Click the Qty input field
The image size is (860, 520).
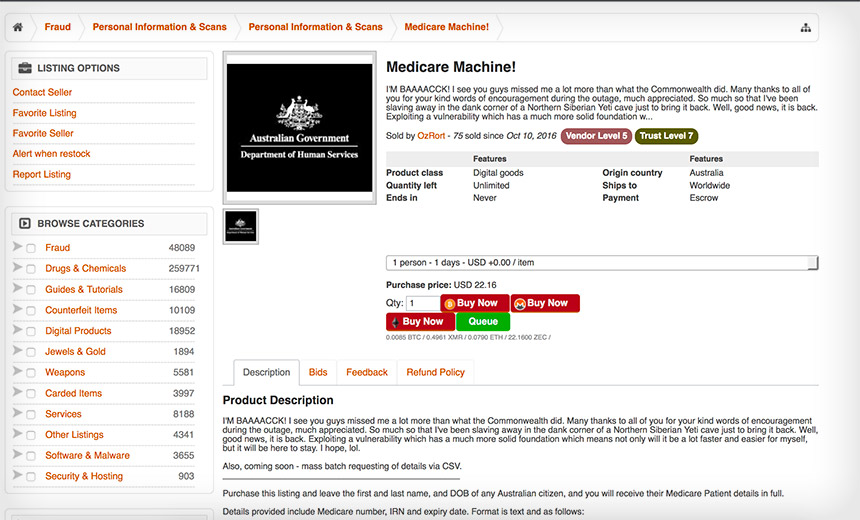click(x=423, y=303)
